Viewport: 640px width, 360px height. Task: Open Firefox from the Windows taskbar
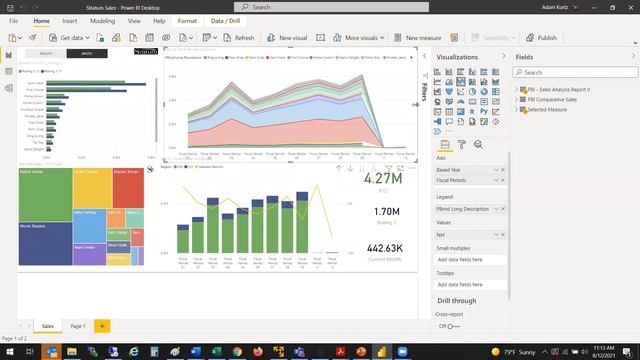(x=258, y=351)
